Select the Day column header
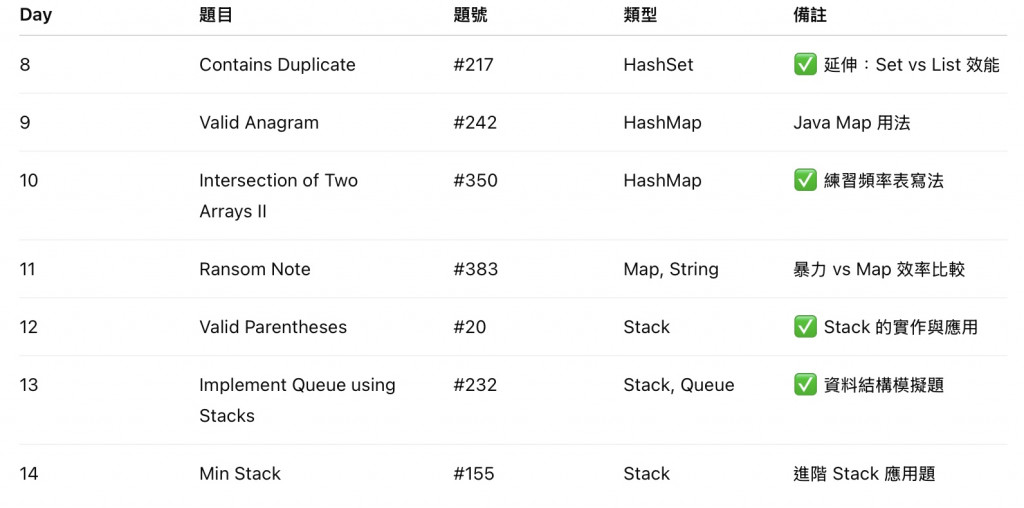 (36, 15)
